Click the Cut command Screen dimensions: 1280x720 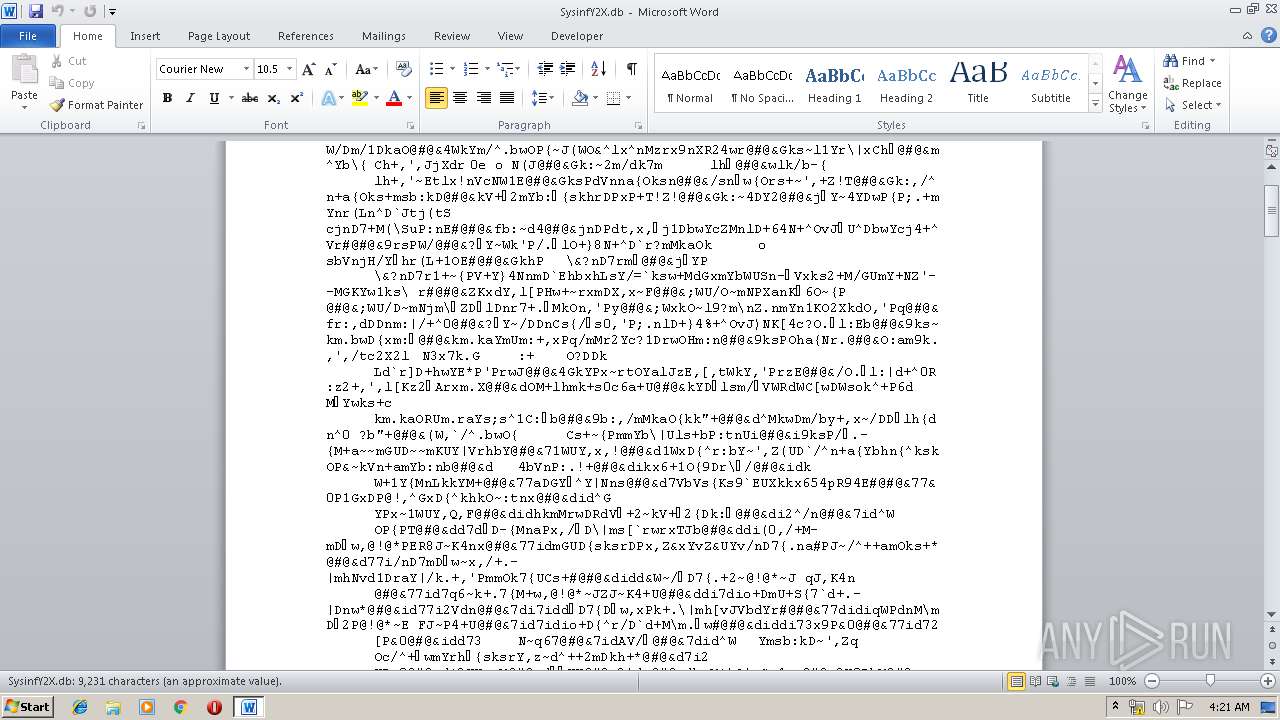pyautogui.click(x=69, y=61)
